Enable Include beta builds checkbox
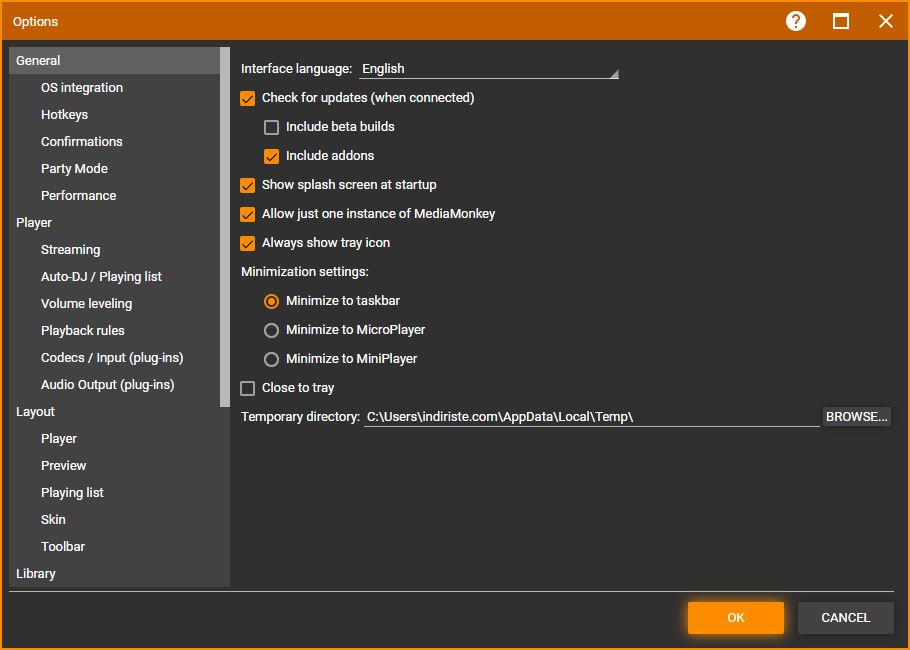 [x=272, y=127]
